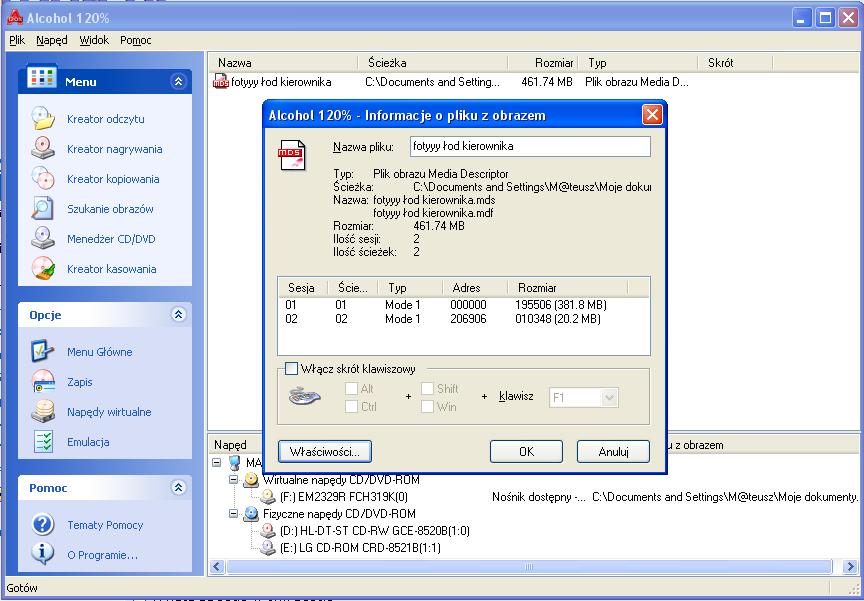The image size is (864, 601).
Task: Click the Anuluj button
Action: point(613,452)
